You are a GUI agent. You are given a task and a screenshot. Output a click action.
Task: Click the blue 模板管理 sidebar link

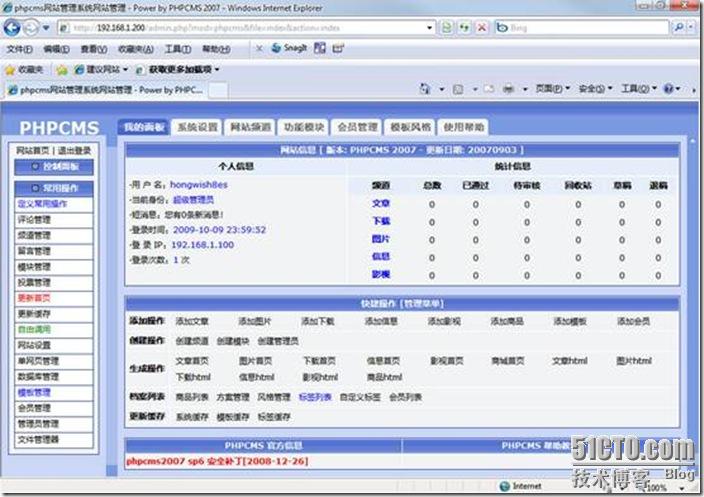coord(34,392)
